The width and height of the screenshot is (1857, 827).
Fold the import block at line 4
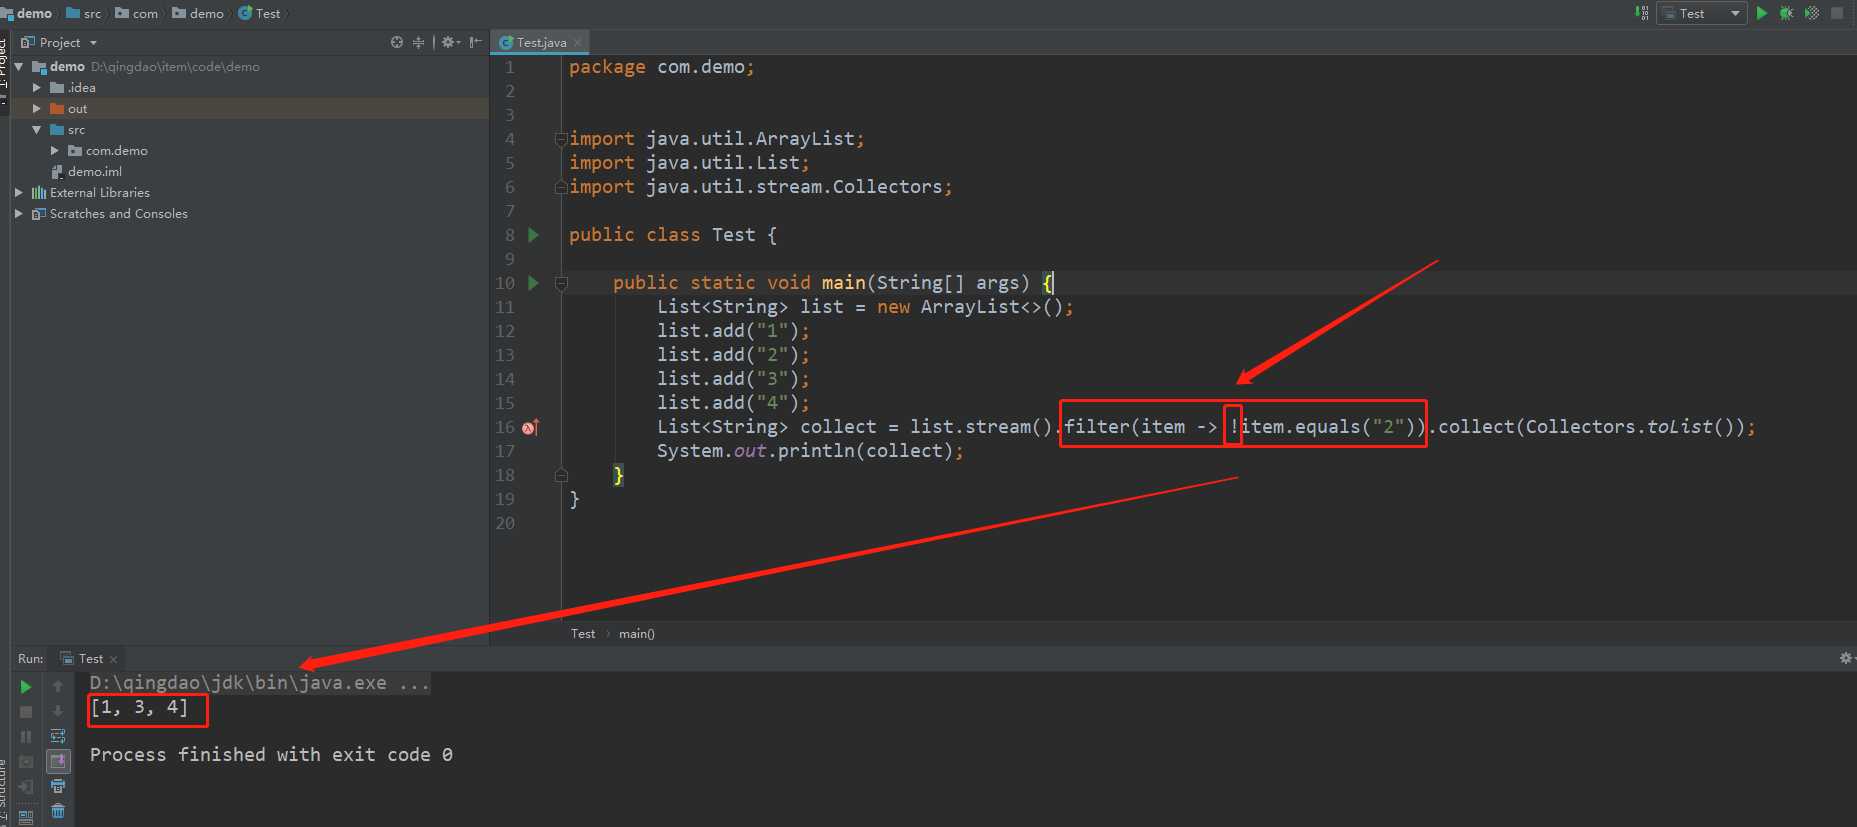point(561,139)
